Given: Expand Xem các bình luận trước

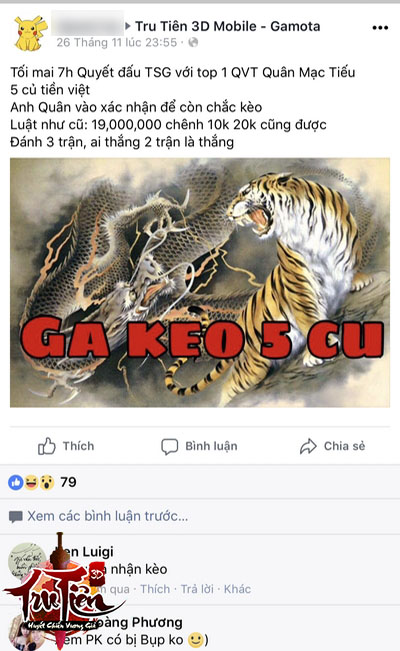Looking at the screenshot, I should [108, 516].
